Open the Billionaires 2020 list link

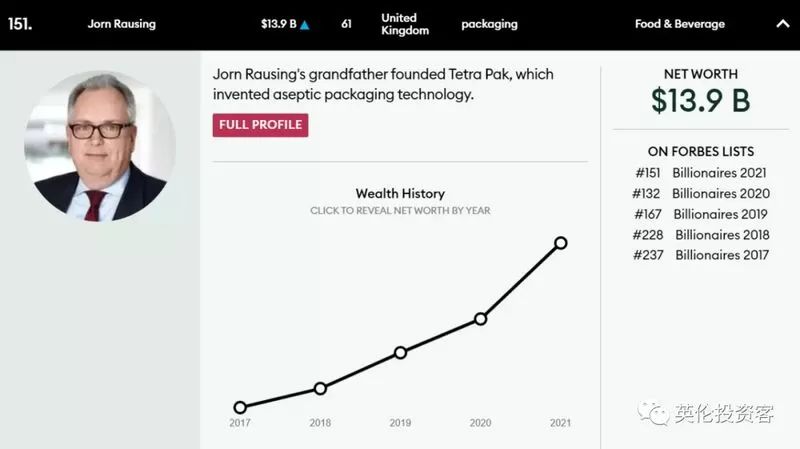point(720,193)
